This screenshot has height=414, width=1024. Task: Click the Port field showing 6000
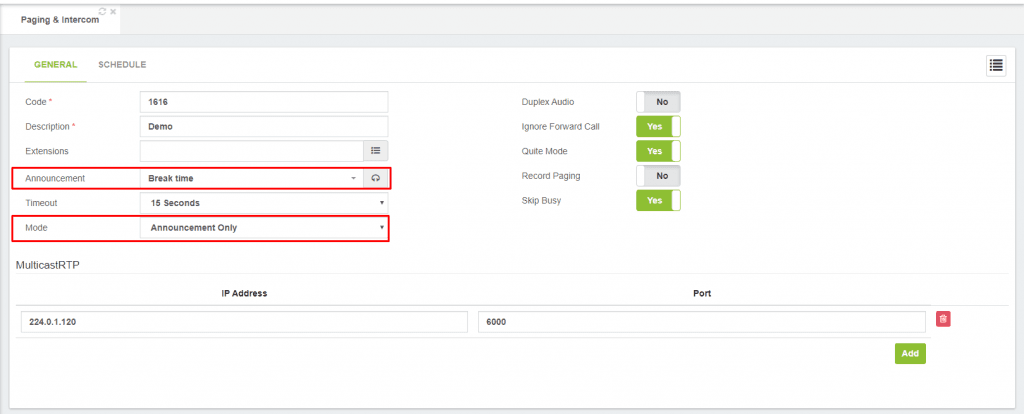tap(702, 322)
